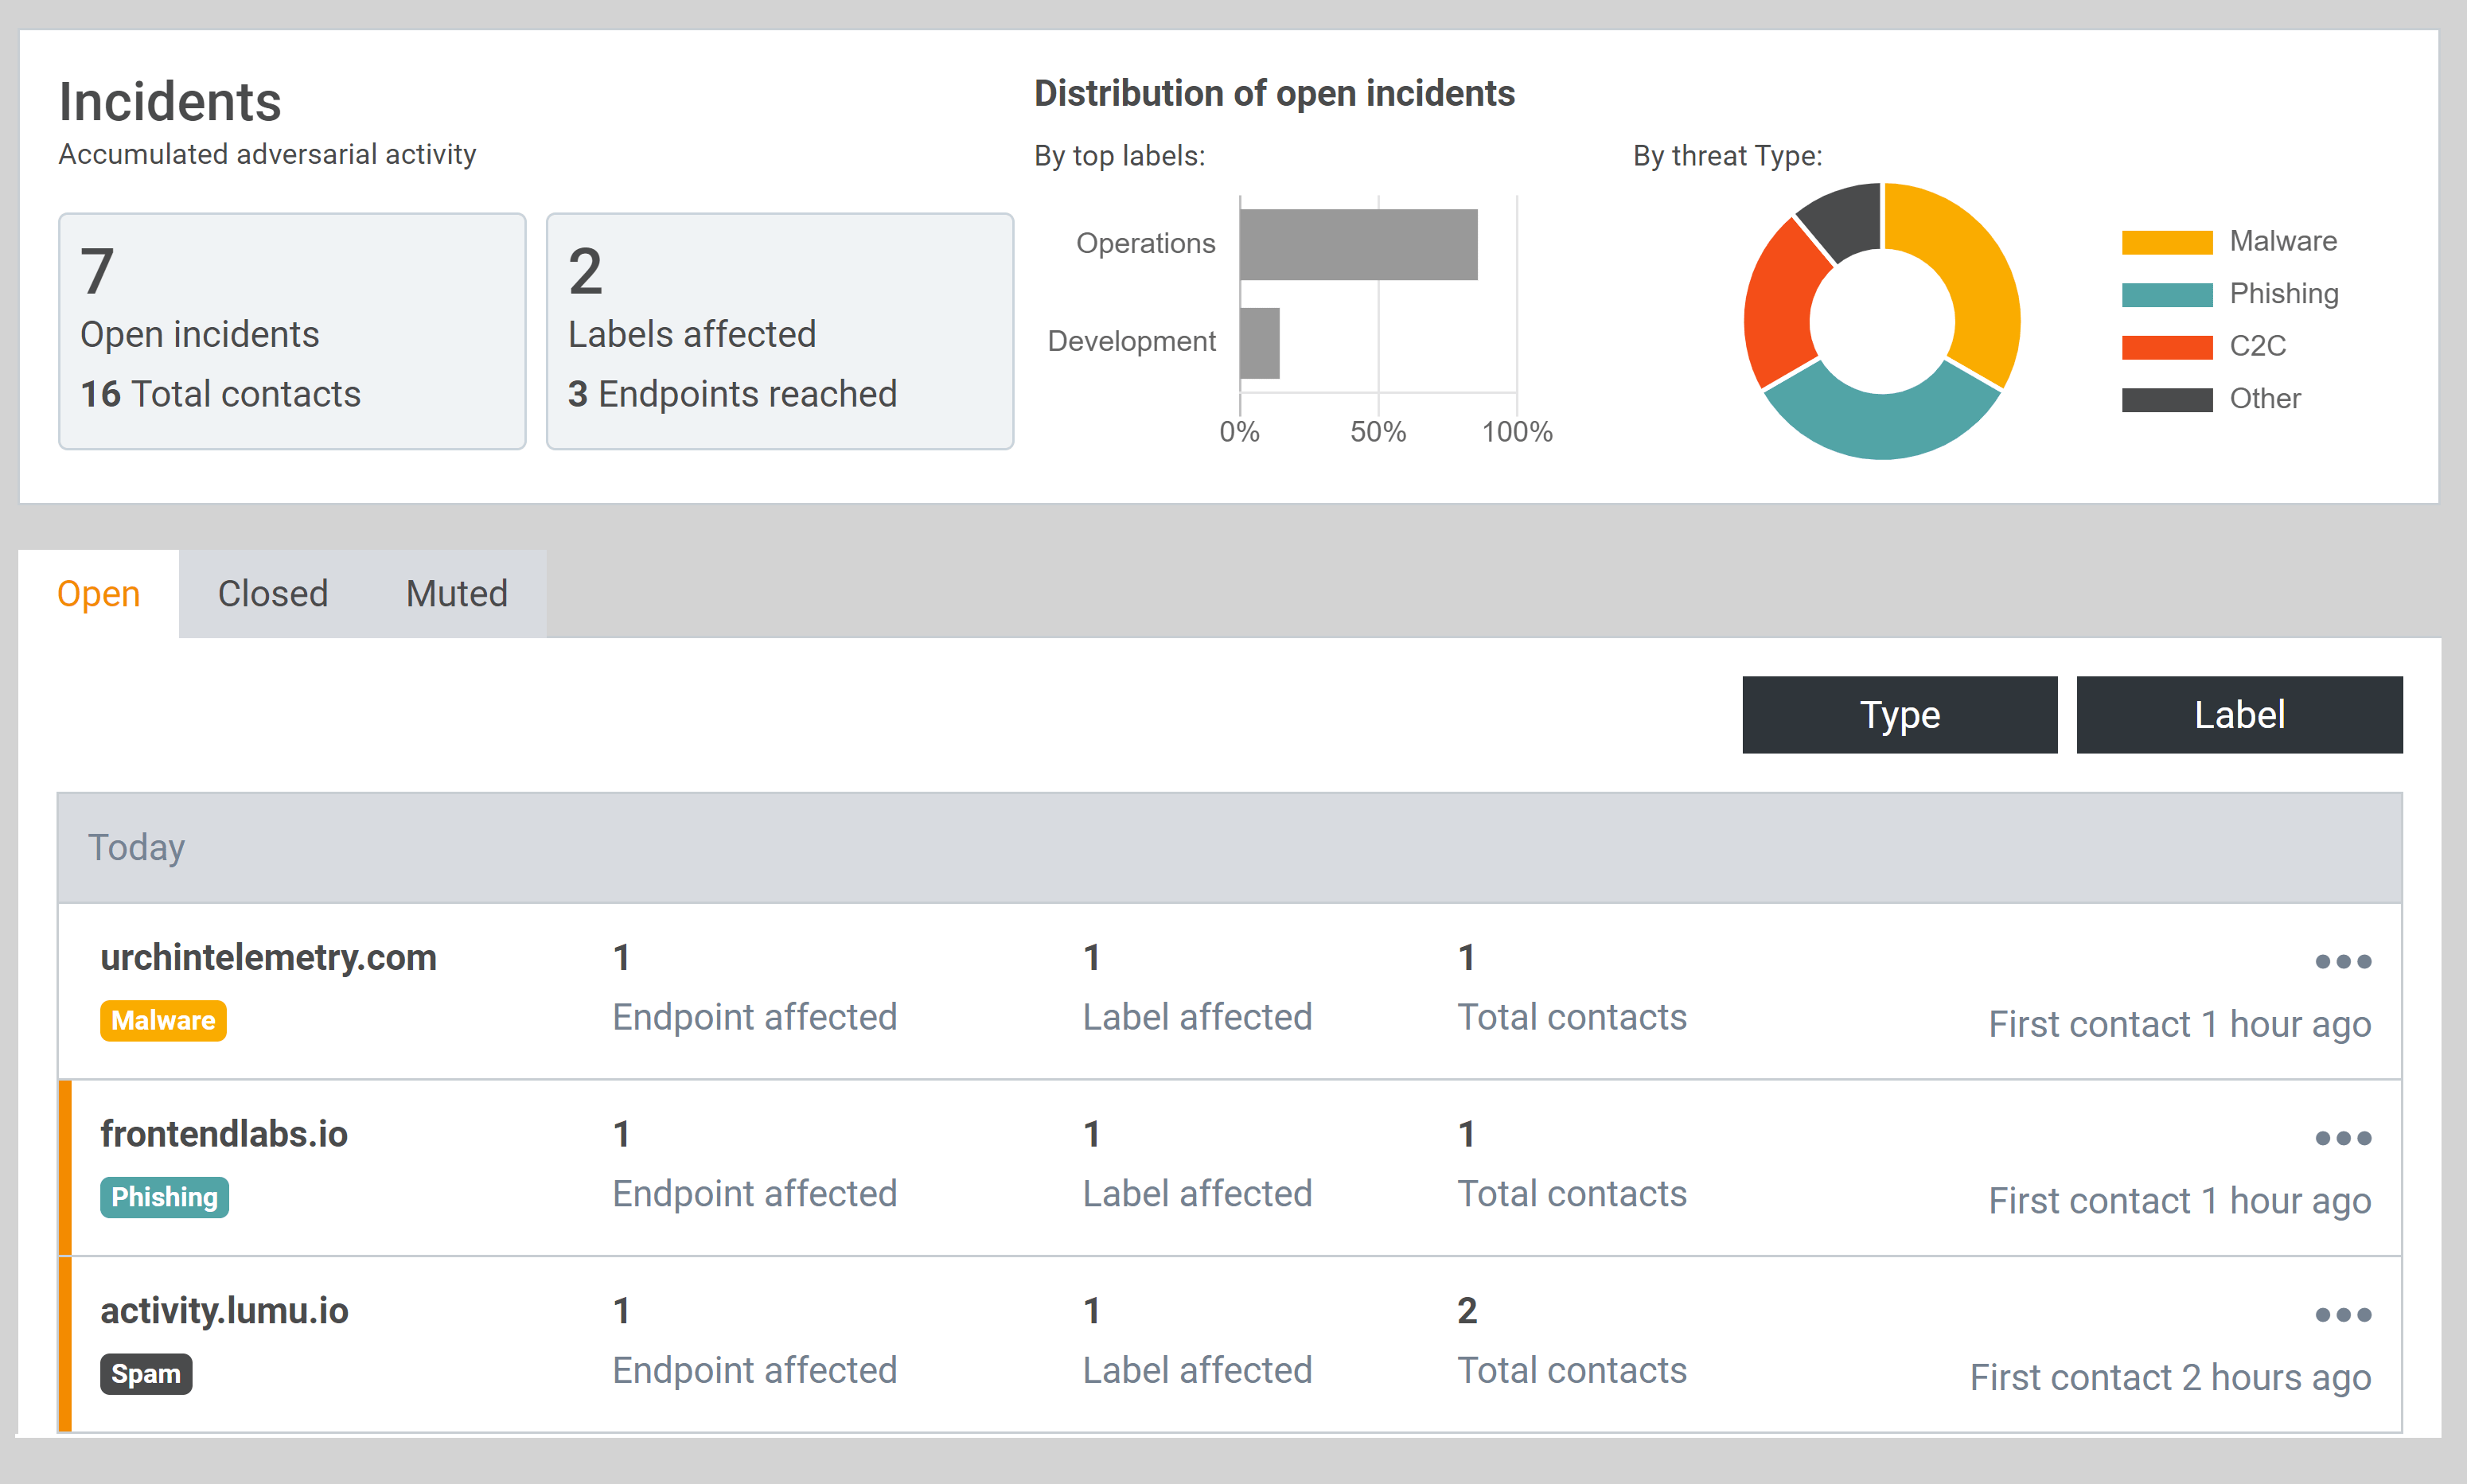The image size is (2467, 1484).
Task: Click the Spam badge under activity.lumu.io
Action: click(146, 1374)
